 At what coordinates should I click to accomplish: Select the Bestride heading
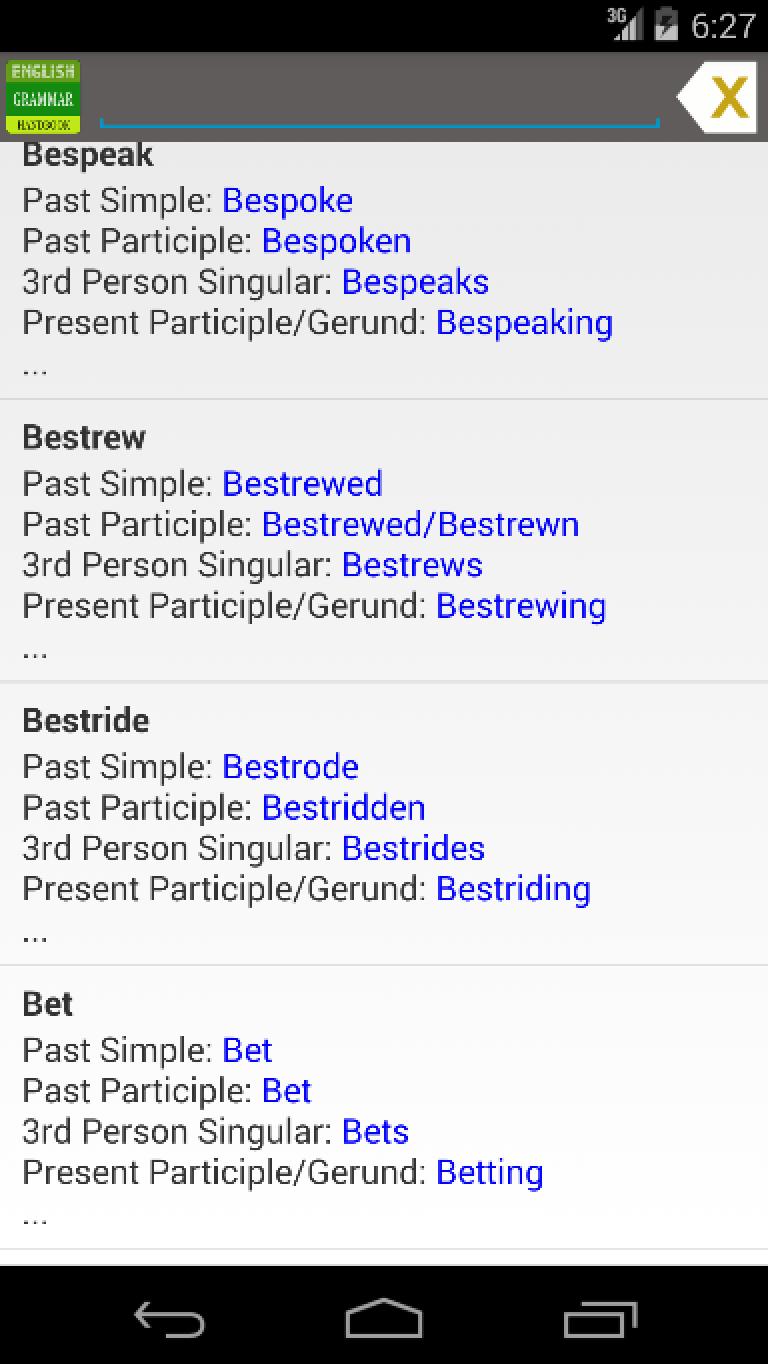pos(86,720)
